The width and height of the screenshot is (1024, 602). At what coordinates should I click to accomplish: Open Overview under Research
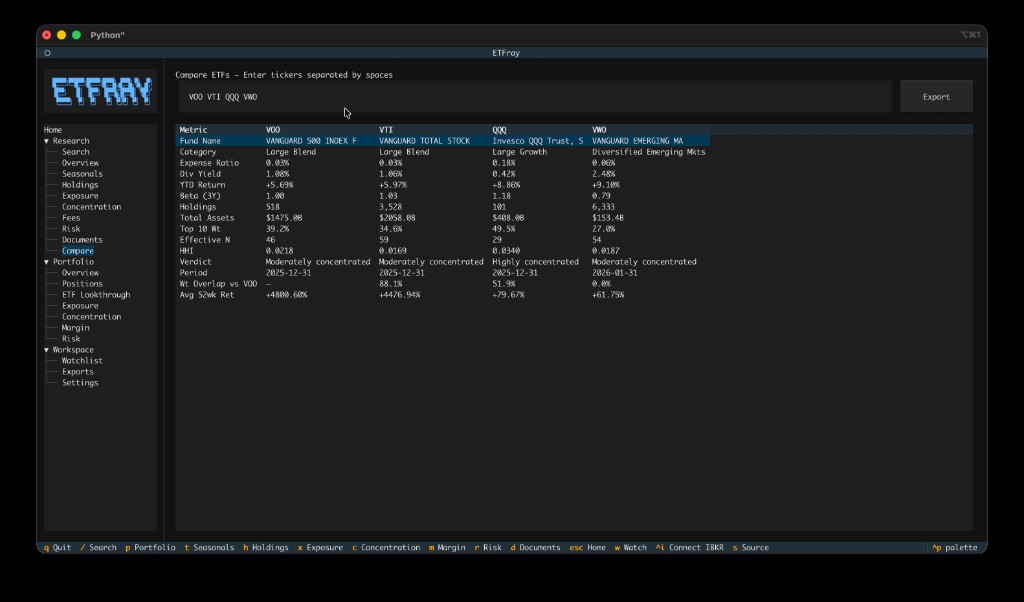pyautogui.click(x=80, y=163)
